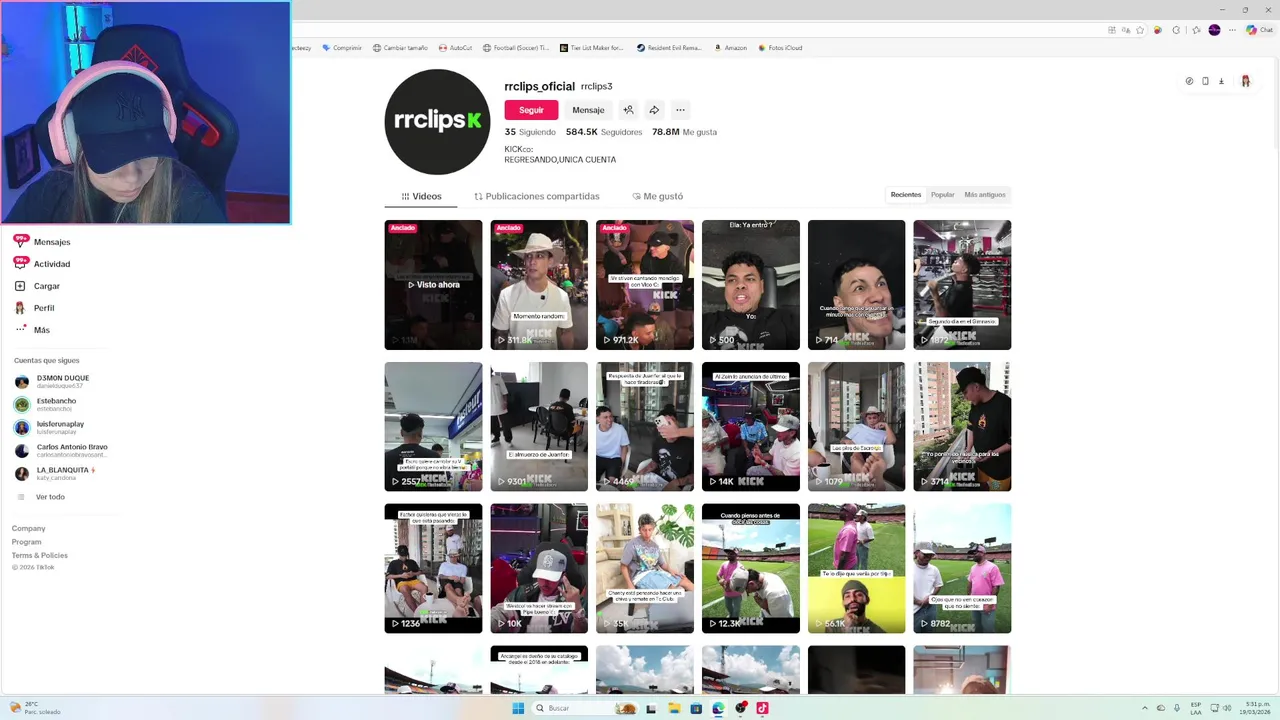1280x720 pixels.
Task: Select the Más antiguos sort option
Action: pos(985,195)
